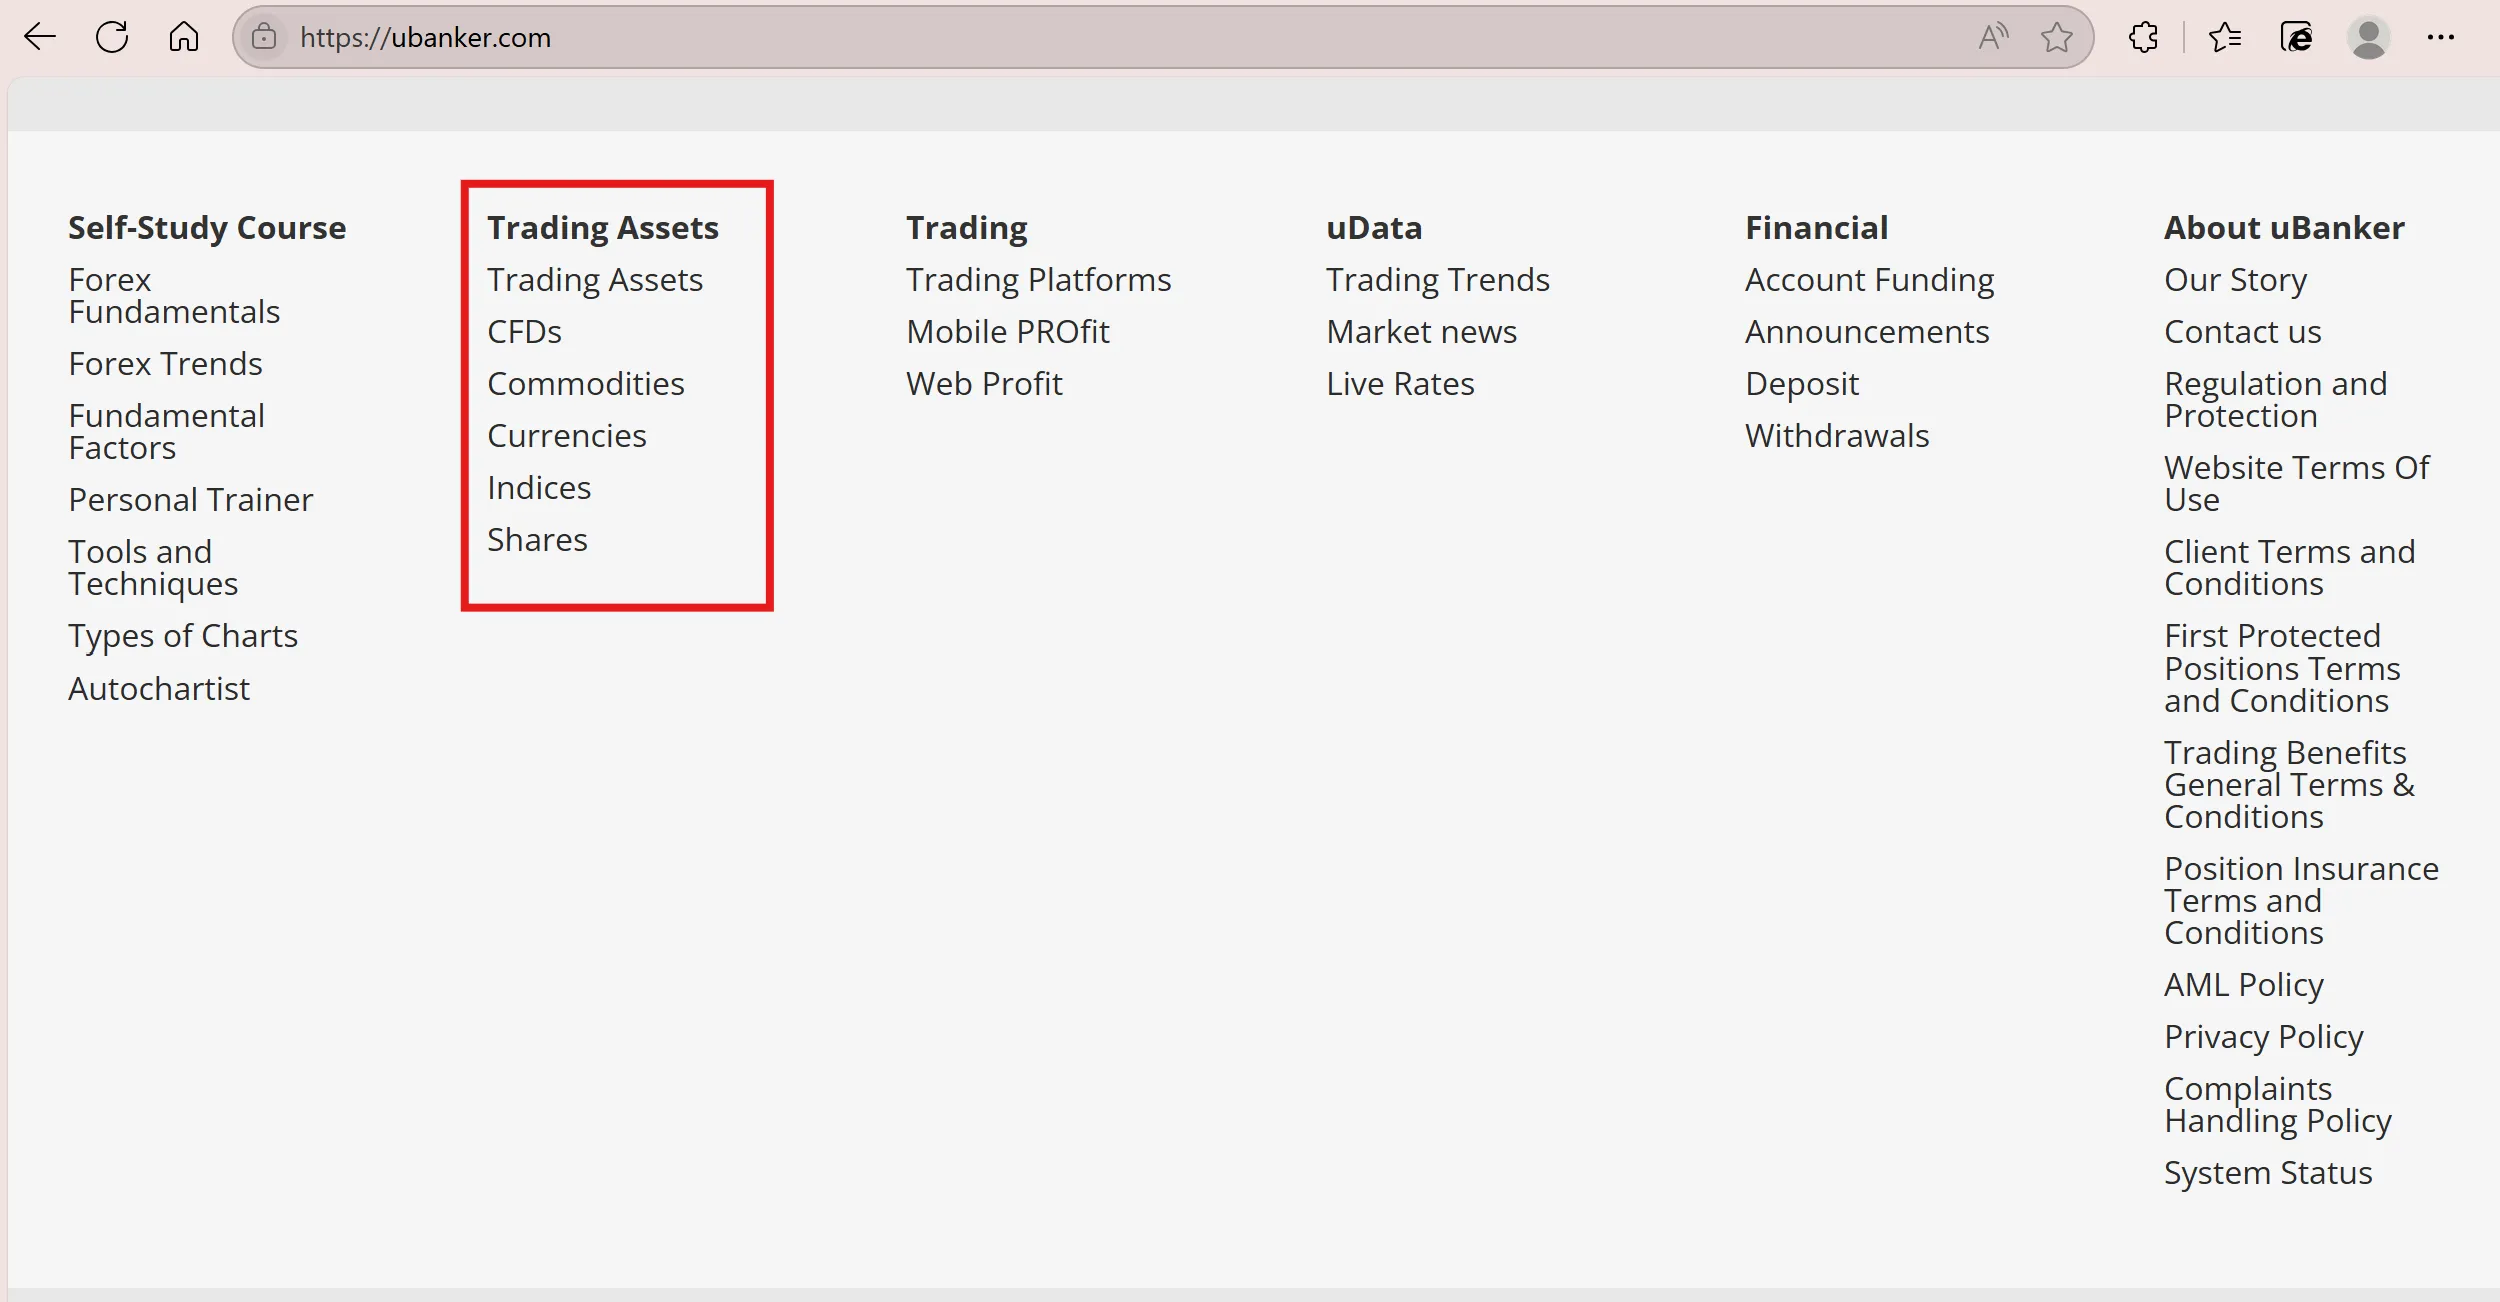This screenshot has width=2500, height=1302.
Task: Open the Deposit link
Action: click(1802, 385)
